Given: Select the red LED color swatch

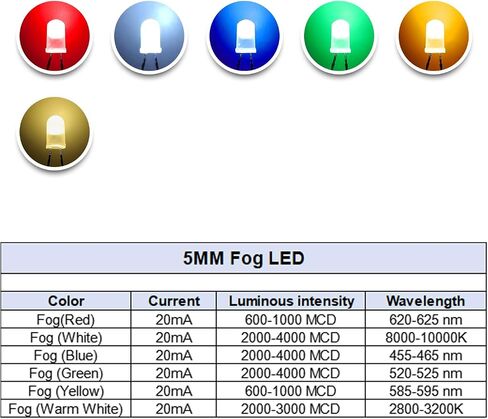Looking at the screenshot, I should 55,36.
